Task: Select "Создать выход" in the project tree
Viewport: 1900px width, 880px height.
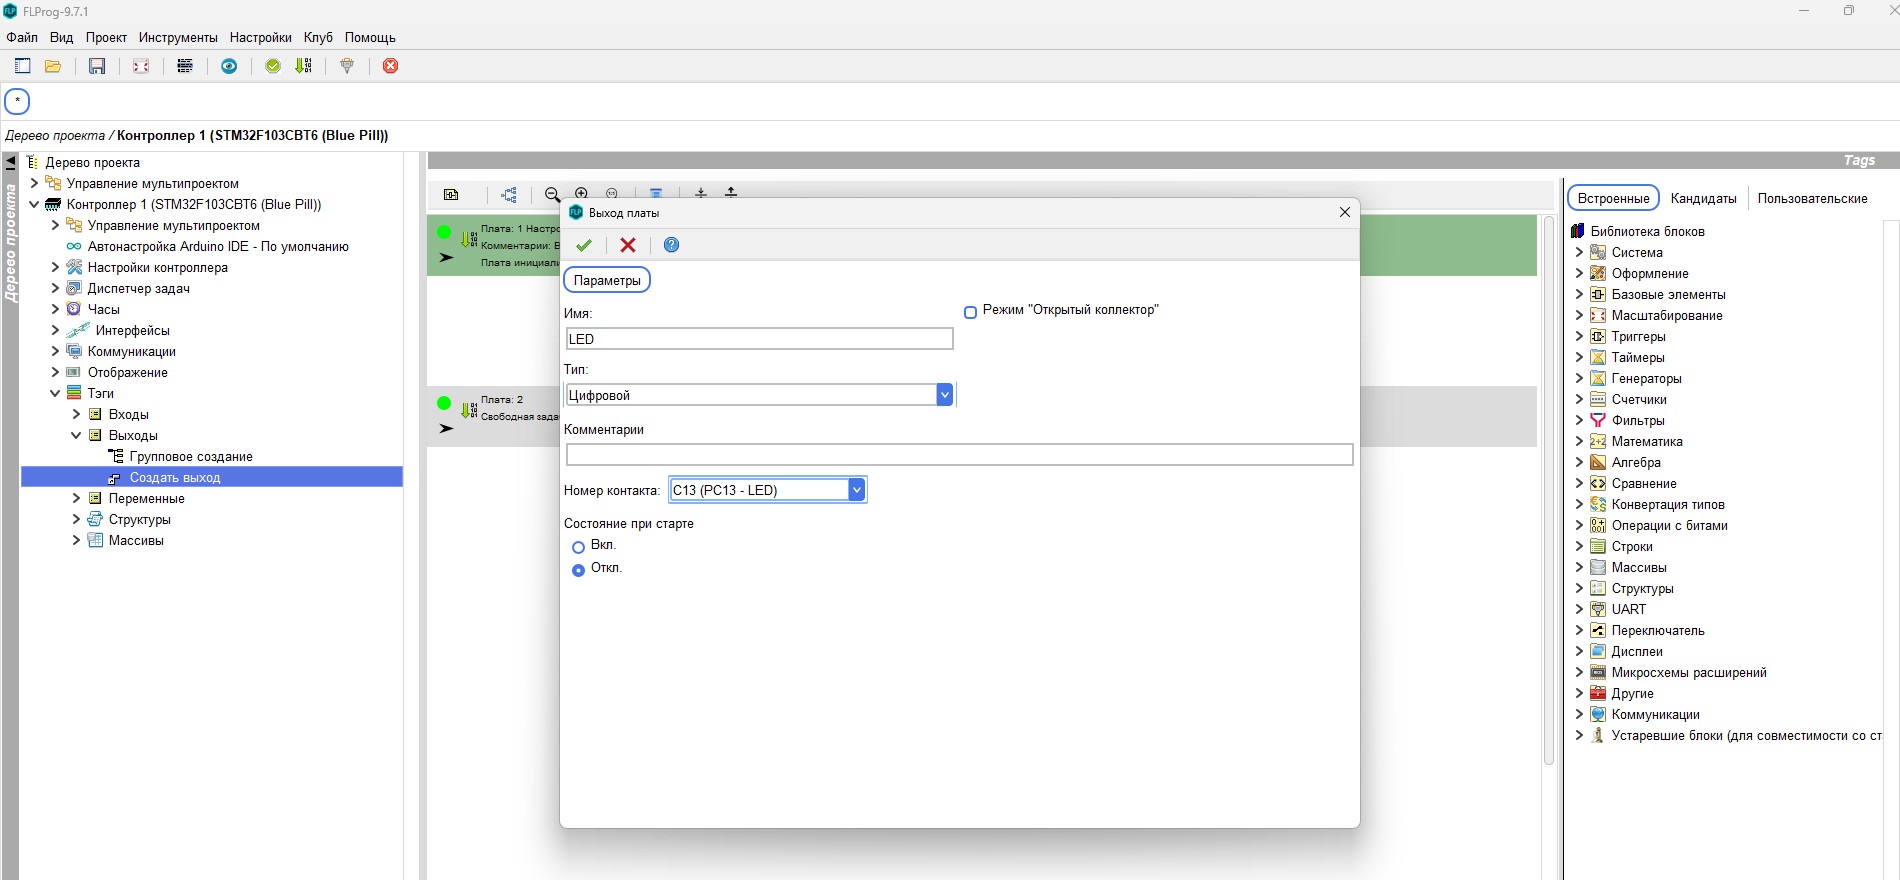Action: [175, 477]
